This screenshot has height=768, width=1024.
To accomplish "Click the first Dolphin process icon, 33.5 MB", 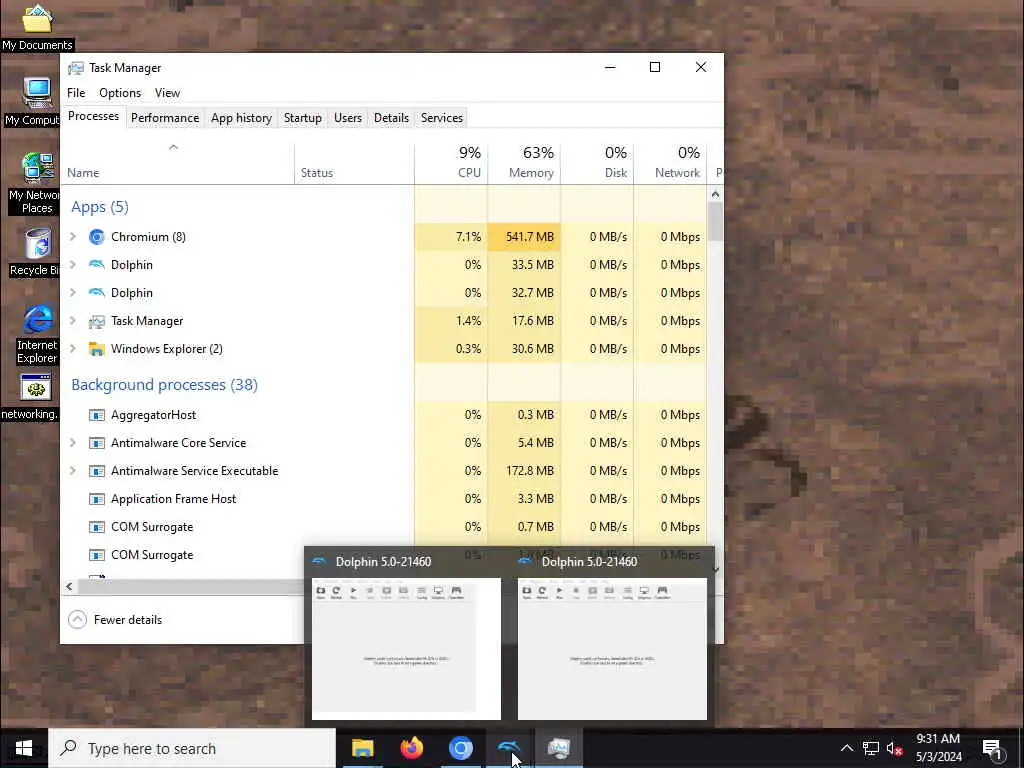I will tap(97, 264).
